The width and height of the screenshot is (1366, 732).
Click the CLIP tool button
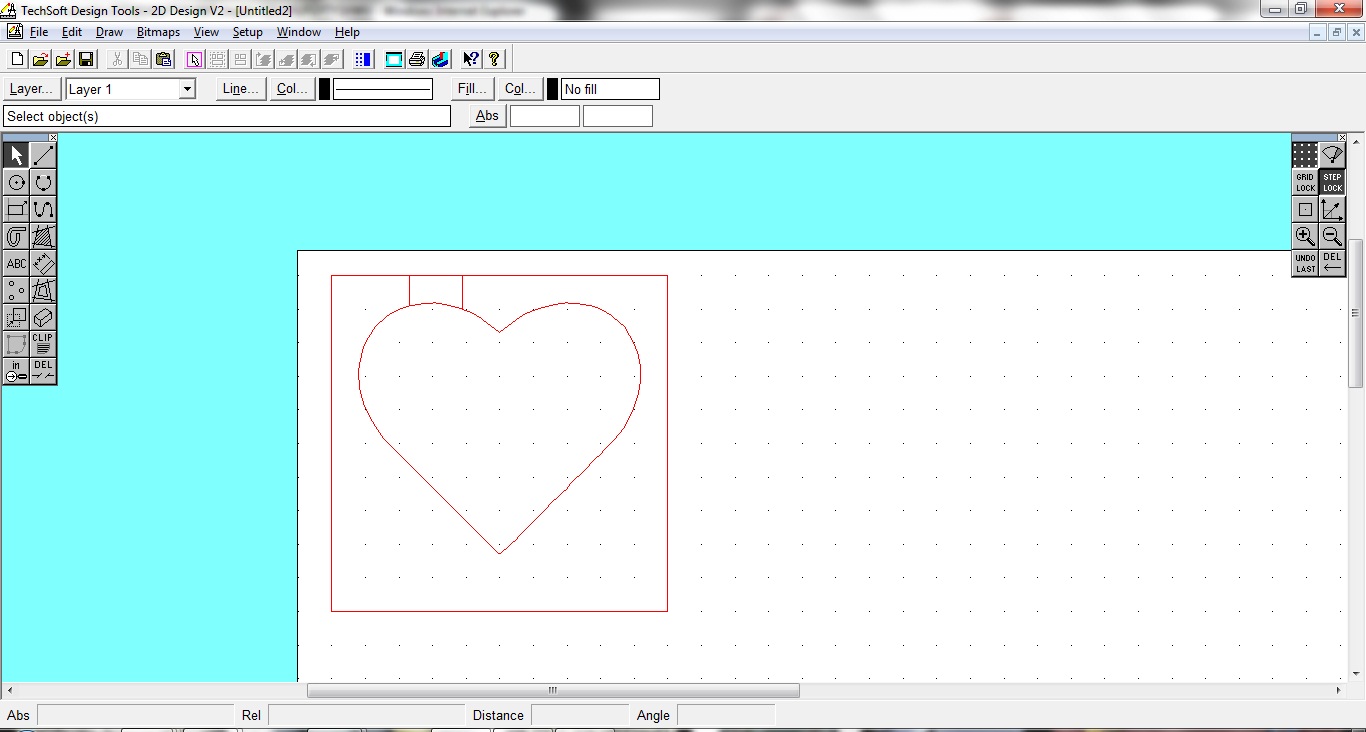point(43,344)
